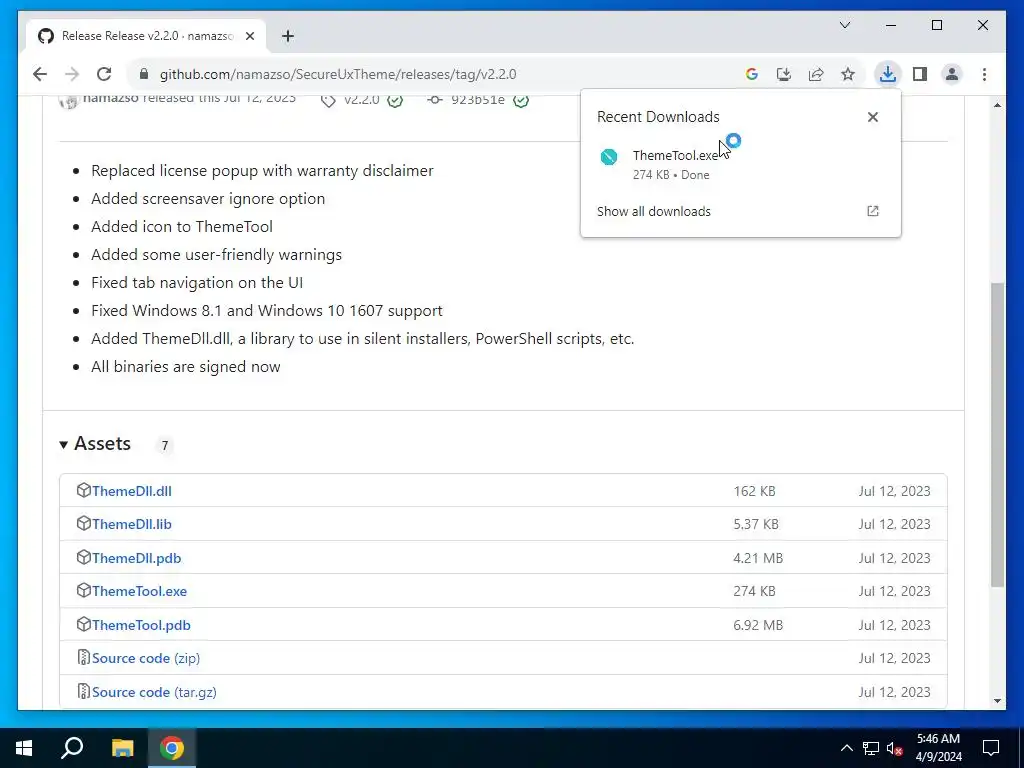Close the Recent Downloads popup
This screenshot has width=1024, height=768.
click(872, 117)
